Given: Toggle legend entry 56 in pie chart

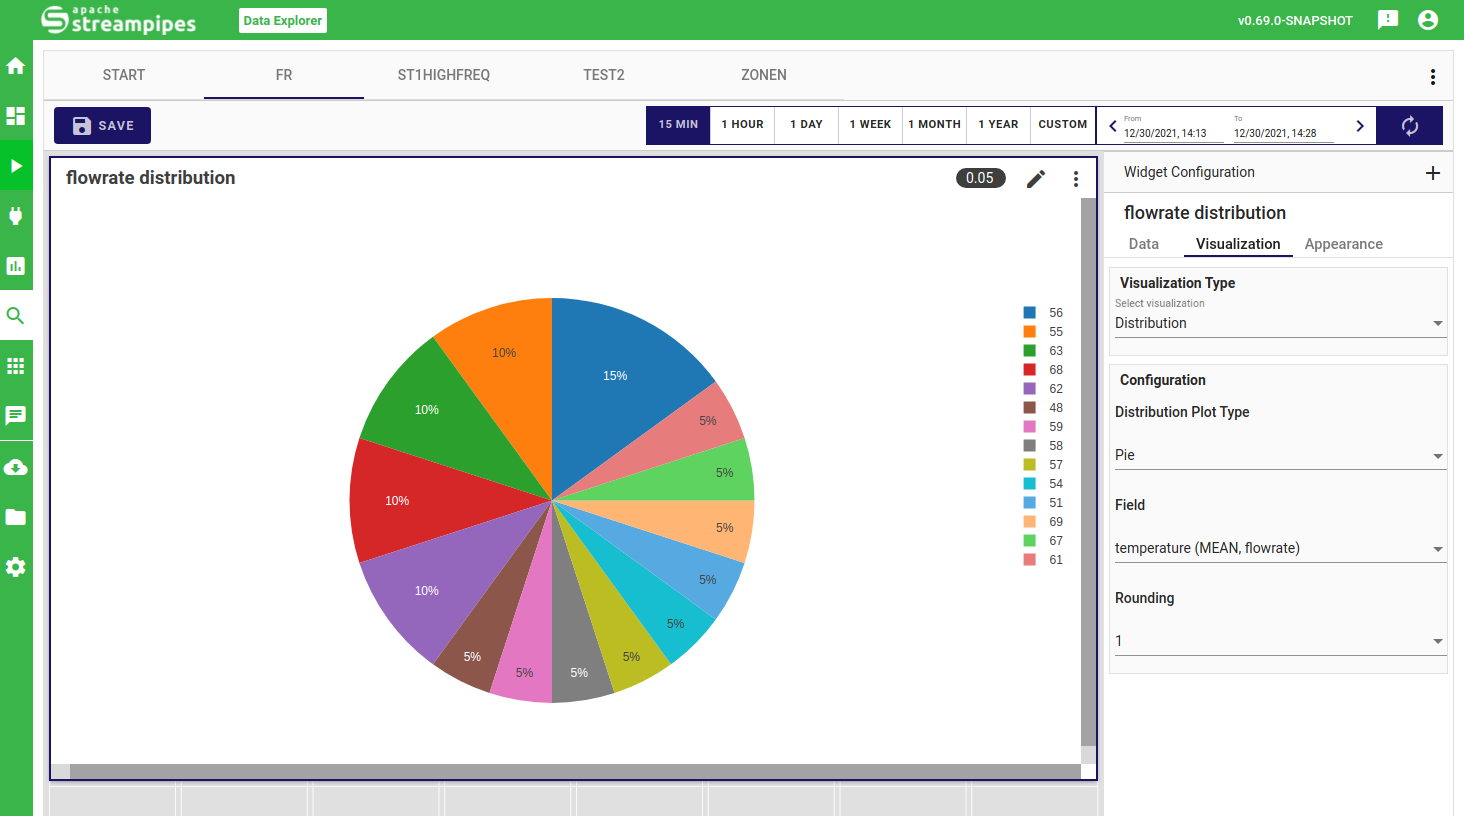Looking at the screenshot, I should pyautogui.click(x=1043, y=313).
